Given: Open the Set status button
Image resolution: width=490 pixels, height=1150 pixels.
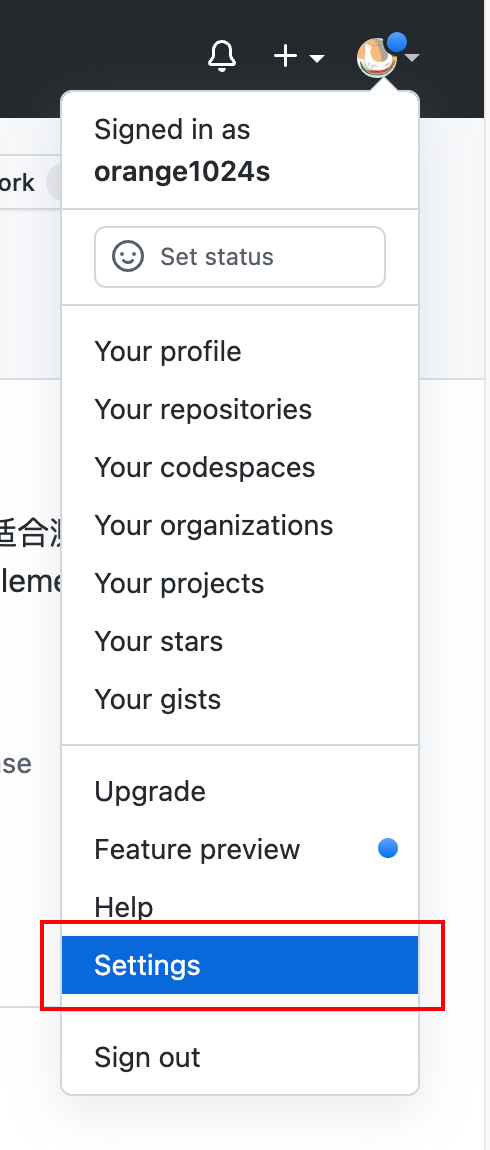Looking at the screenshot, I should pyautogui.click(x=240, y=257).
